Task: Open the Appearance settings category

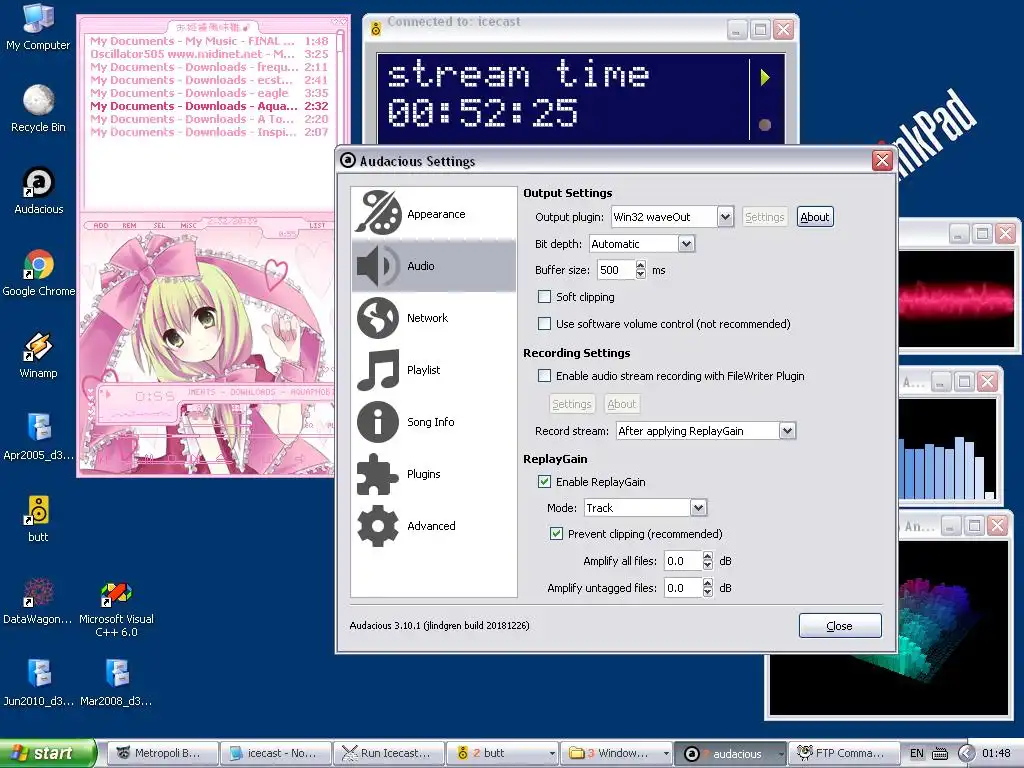Action: click(x=434, y=214)
